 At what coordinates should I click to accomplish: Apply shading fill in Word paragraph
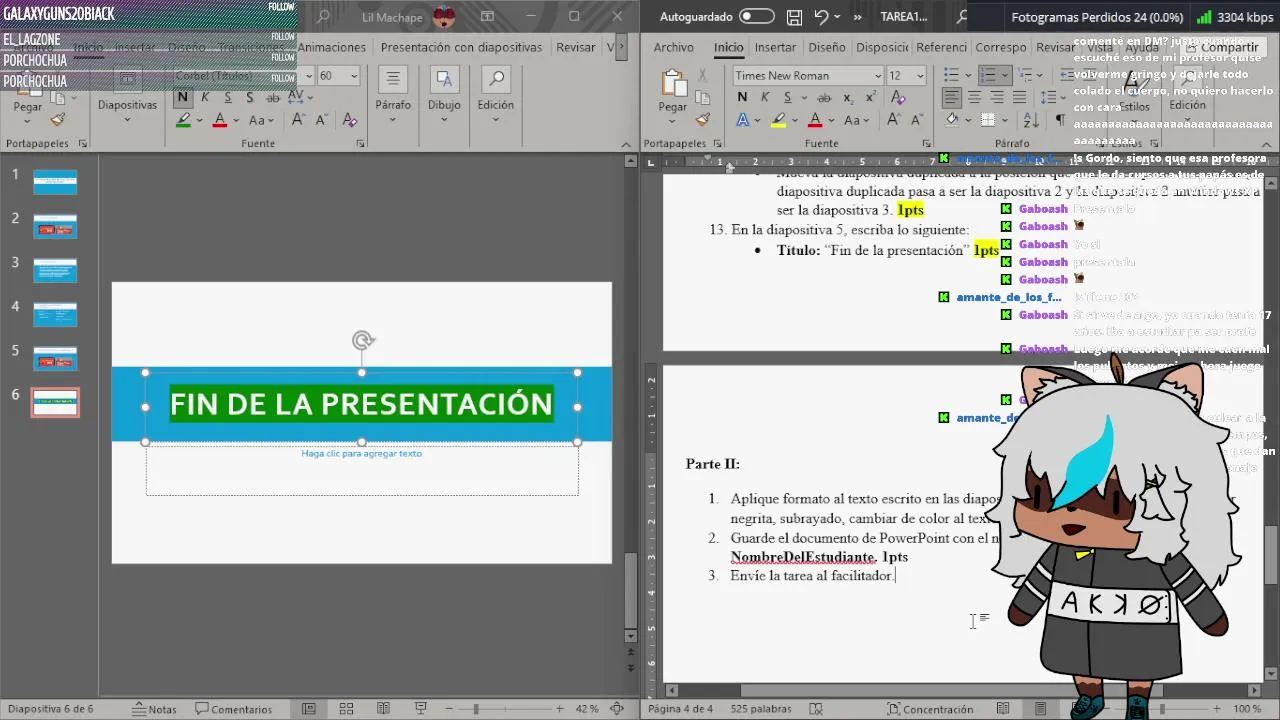click(952, 120)
